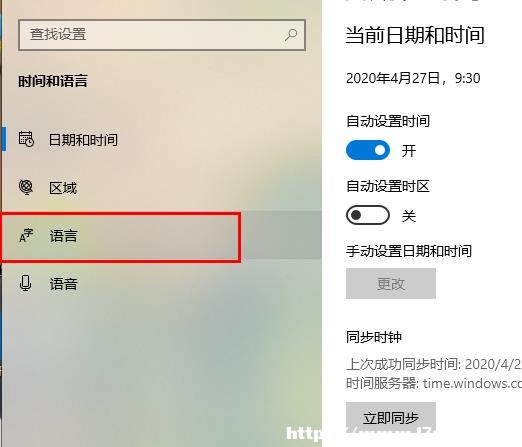Click the 当前日期和时间 heading
The image size is (522, 447).
click(x=415, y=35)
